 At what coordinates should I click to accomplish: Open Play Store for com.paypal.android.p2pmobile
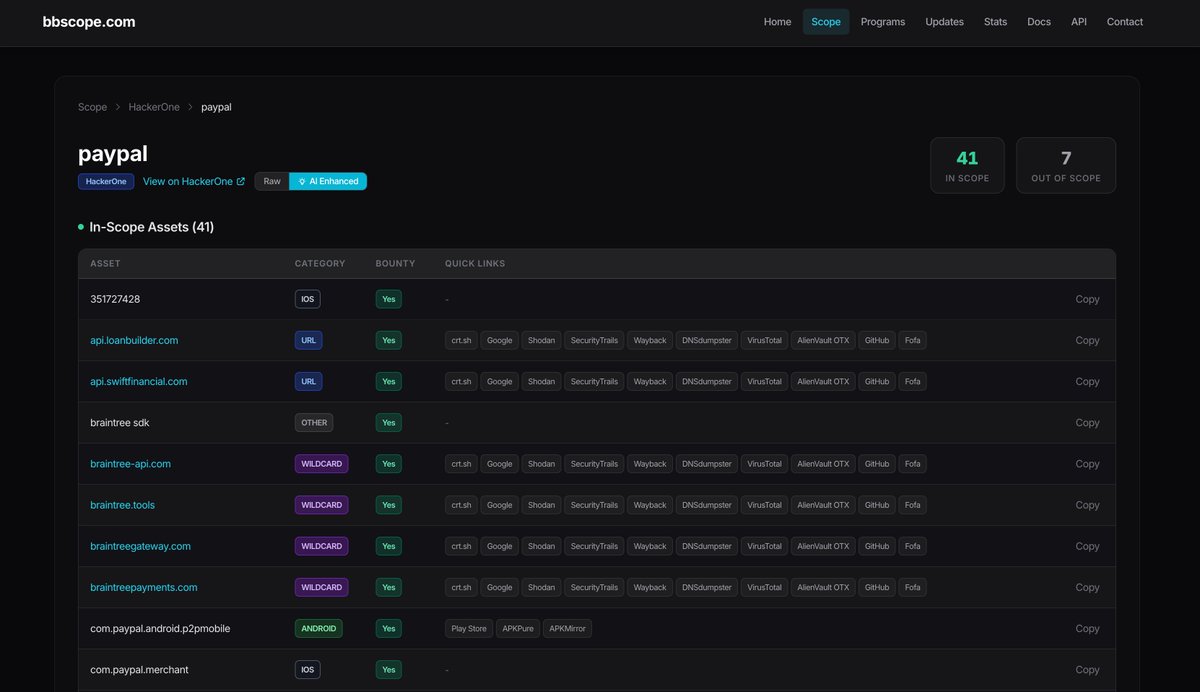tap(469, 628)
